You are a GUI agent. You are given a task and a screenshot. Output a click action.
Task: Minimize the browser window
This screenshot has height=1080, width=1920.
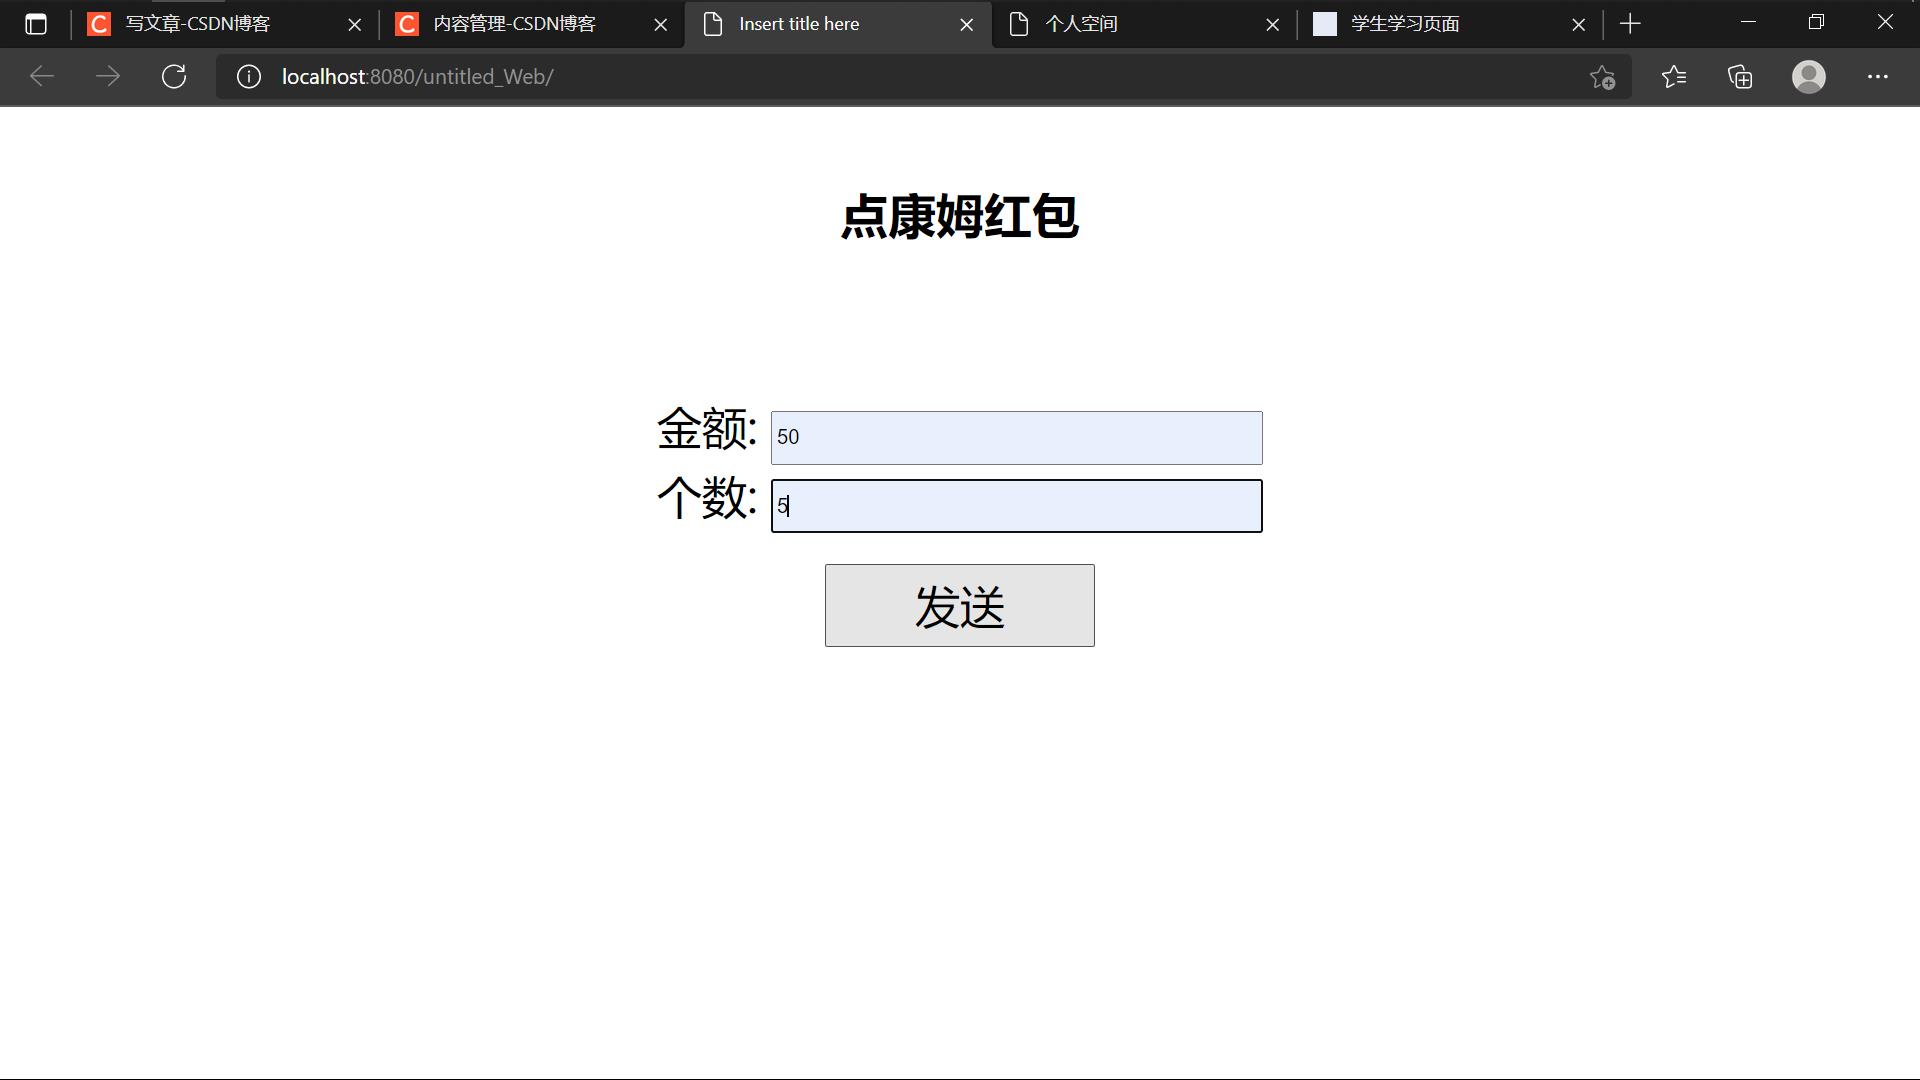tap(1748, 22)
